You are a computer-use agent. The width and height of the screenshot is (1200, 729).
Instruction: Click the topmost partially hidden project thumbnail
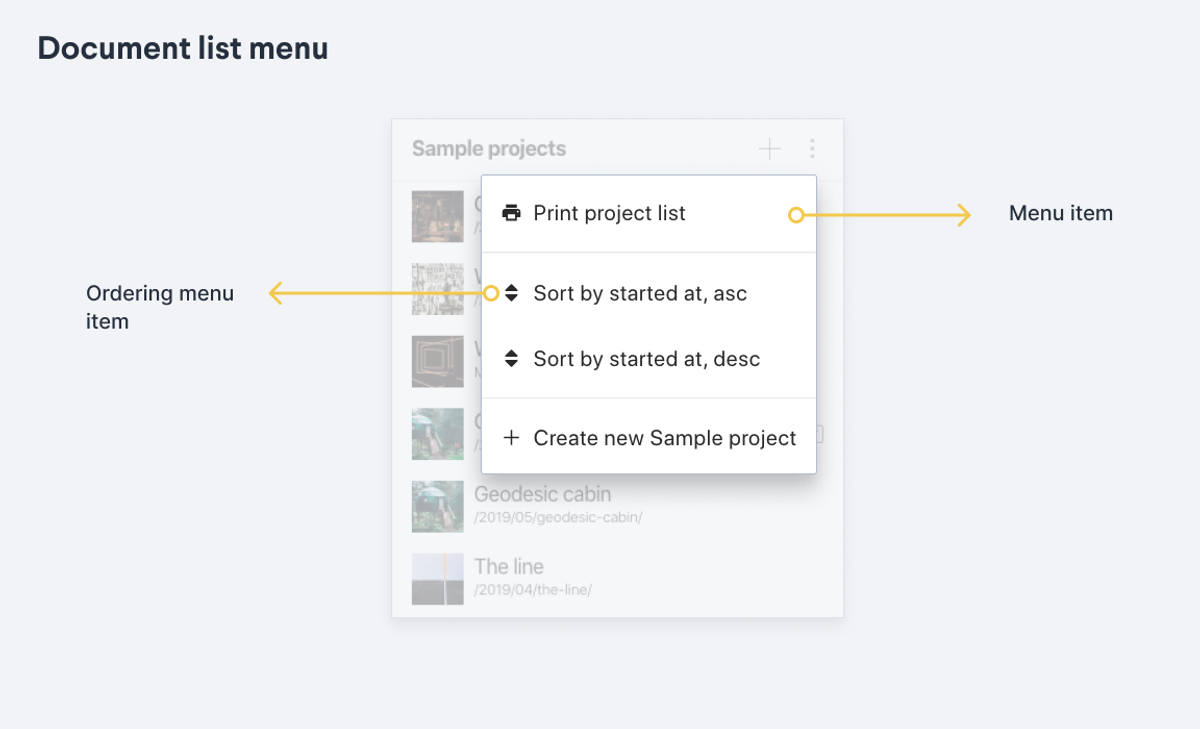[x=437, y=216]
